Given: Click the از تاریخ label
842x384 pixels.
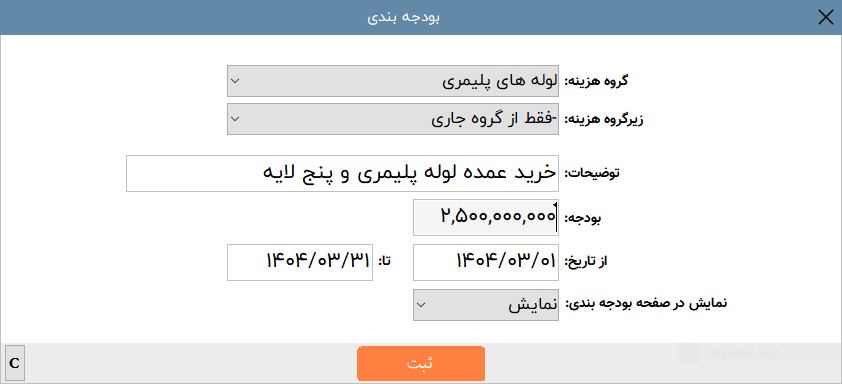Looking at the screenshot, I should (x=587, y=262).
